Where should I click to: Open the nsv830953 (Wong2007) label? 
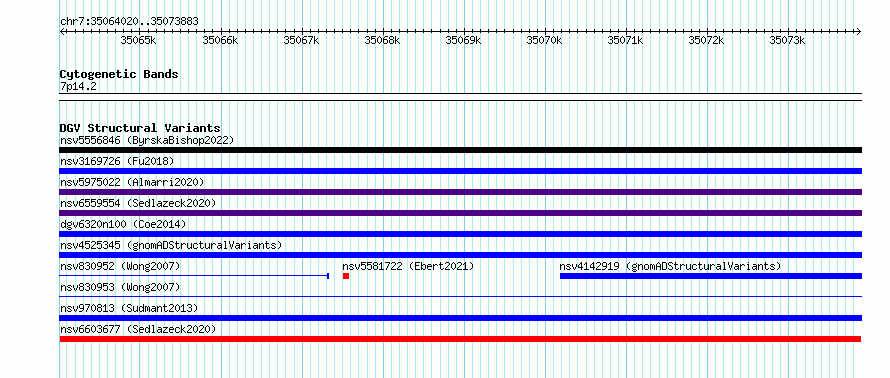coord(120,287)
